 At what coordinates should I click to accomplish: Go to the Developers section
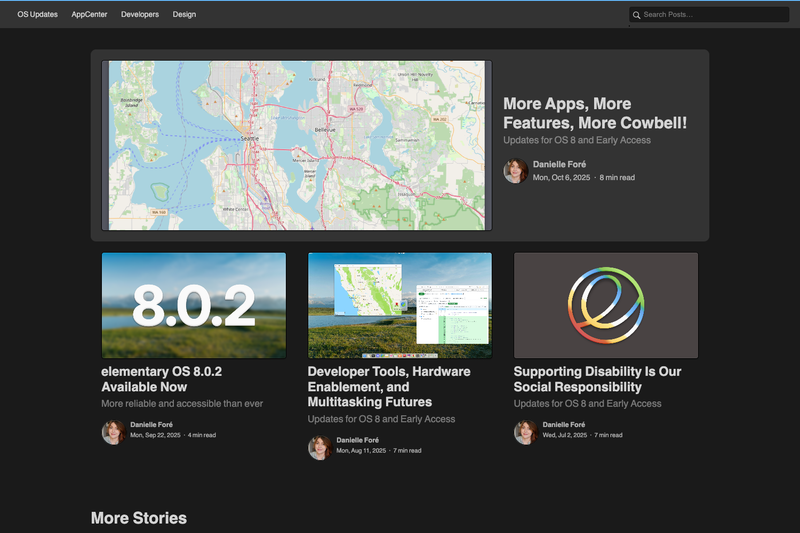pos(140,14)
